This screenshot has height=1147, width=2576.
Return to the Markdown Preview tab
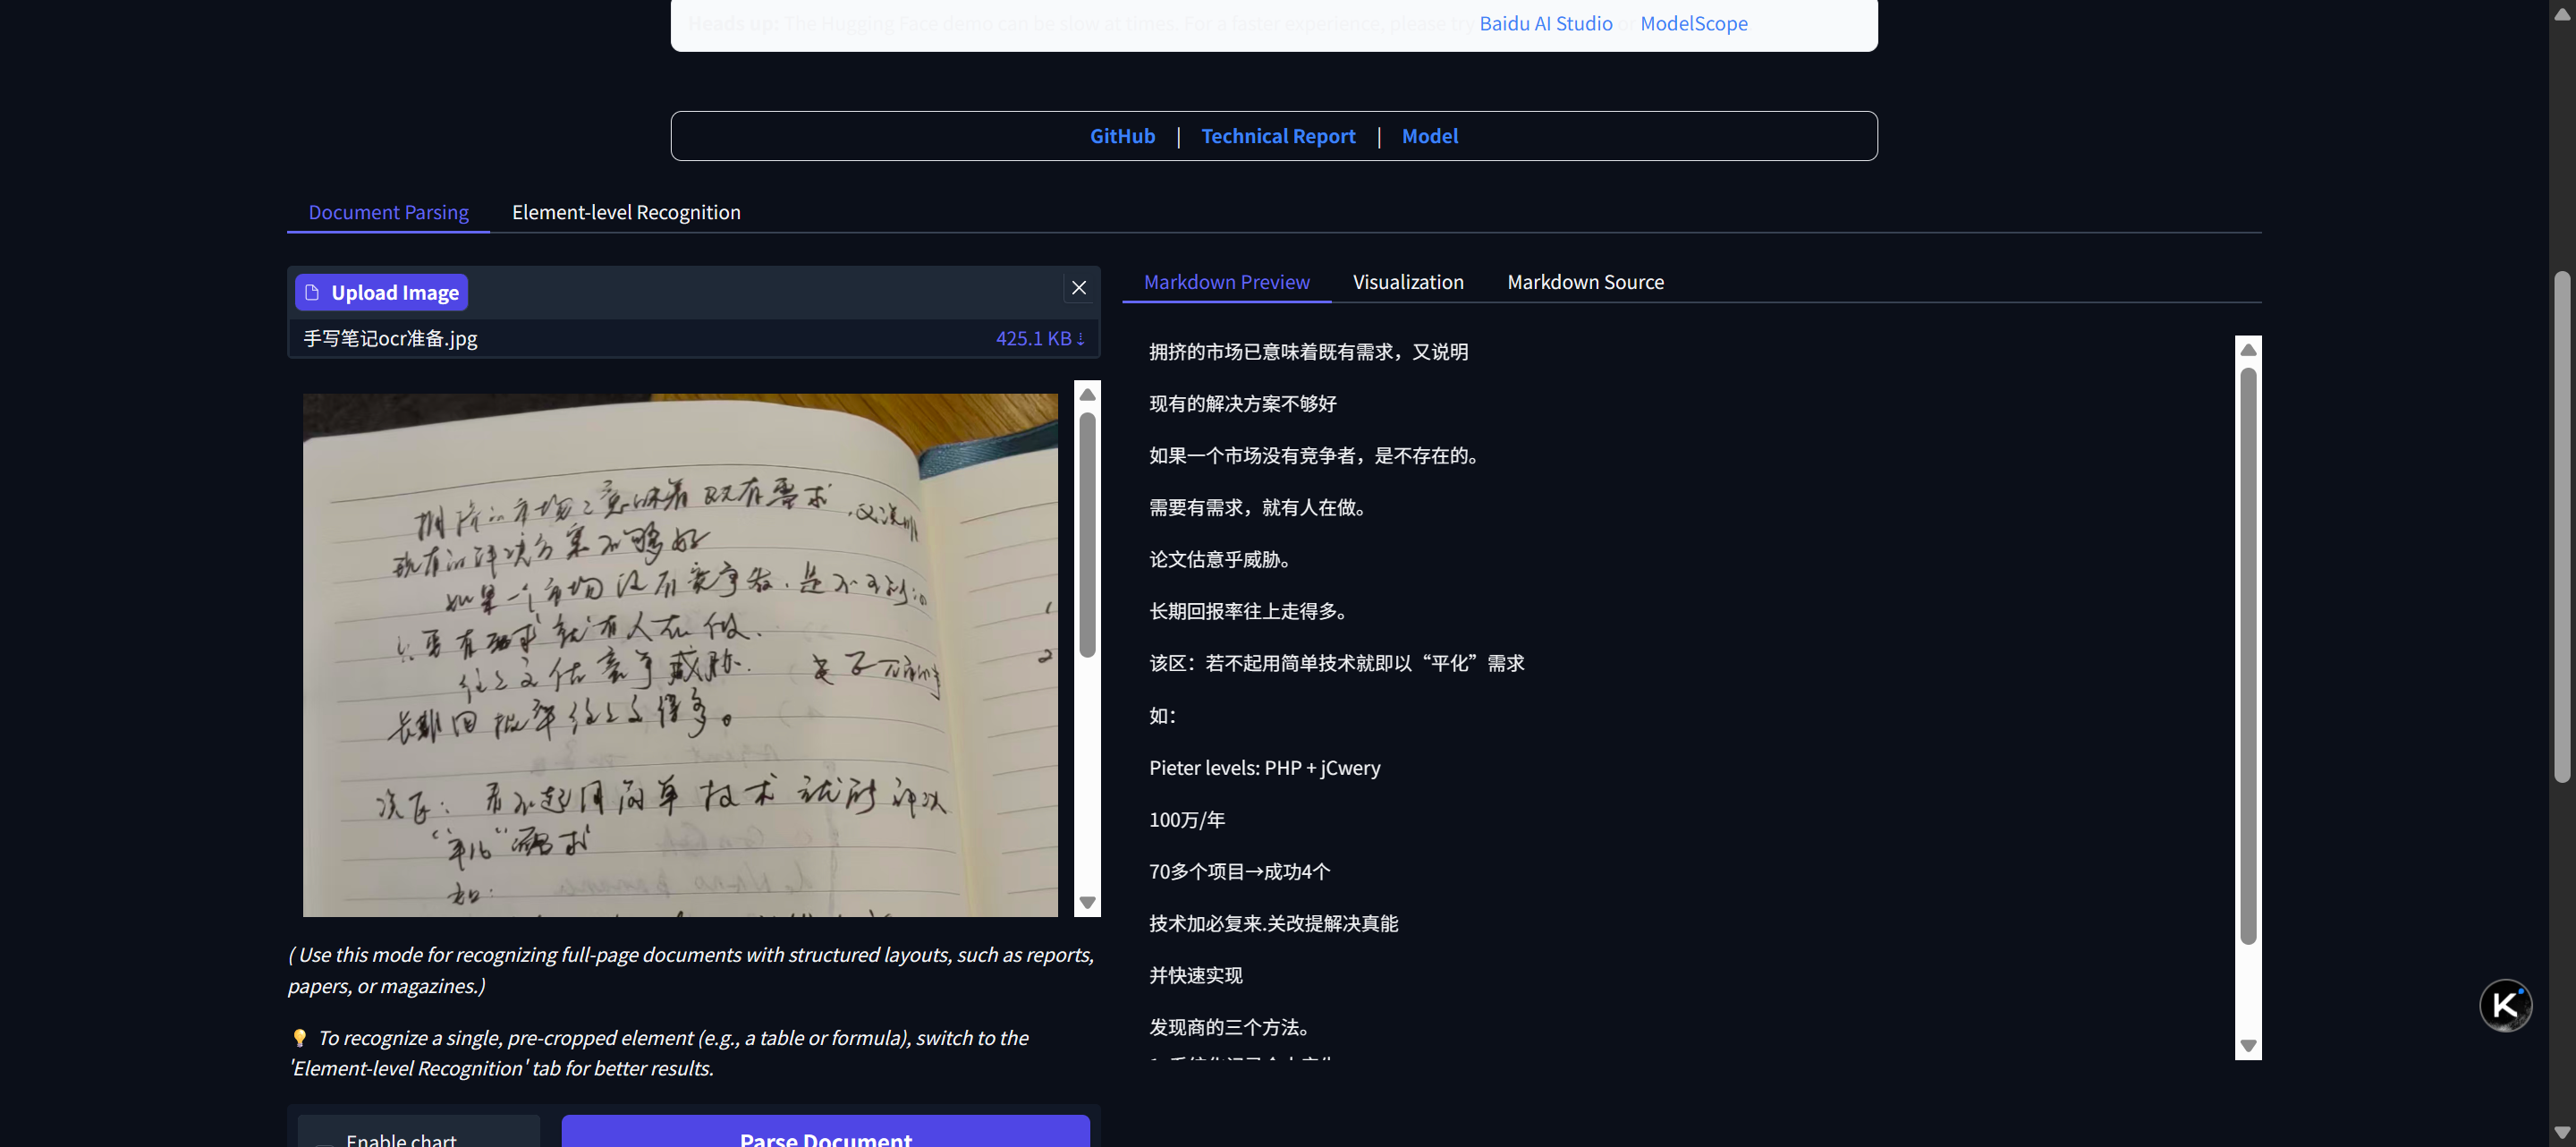point(1226,282)
